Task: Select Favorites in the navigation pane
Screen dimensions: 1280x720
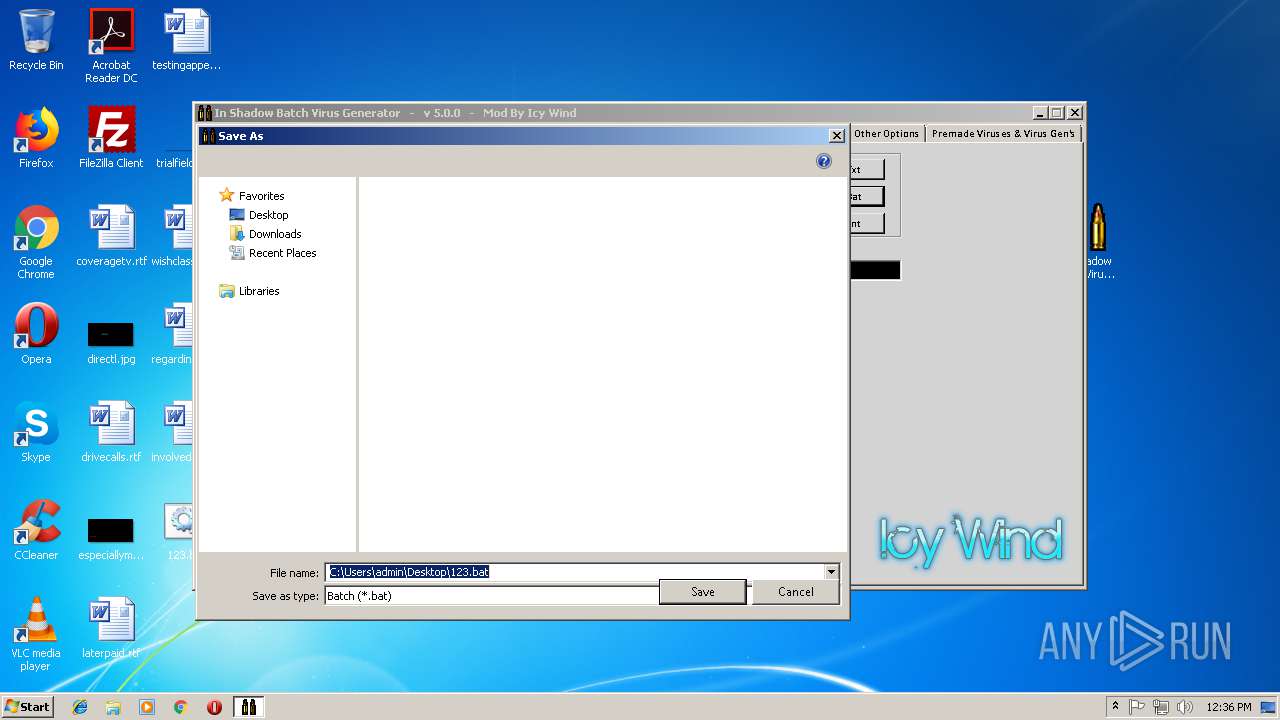Action: click(261, 196)
